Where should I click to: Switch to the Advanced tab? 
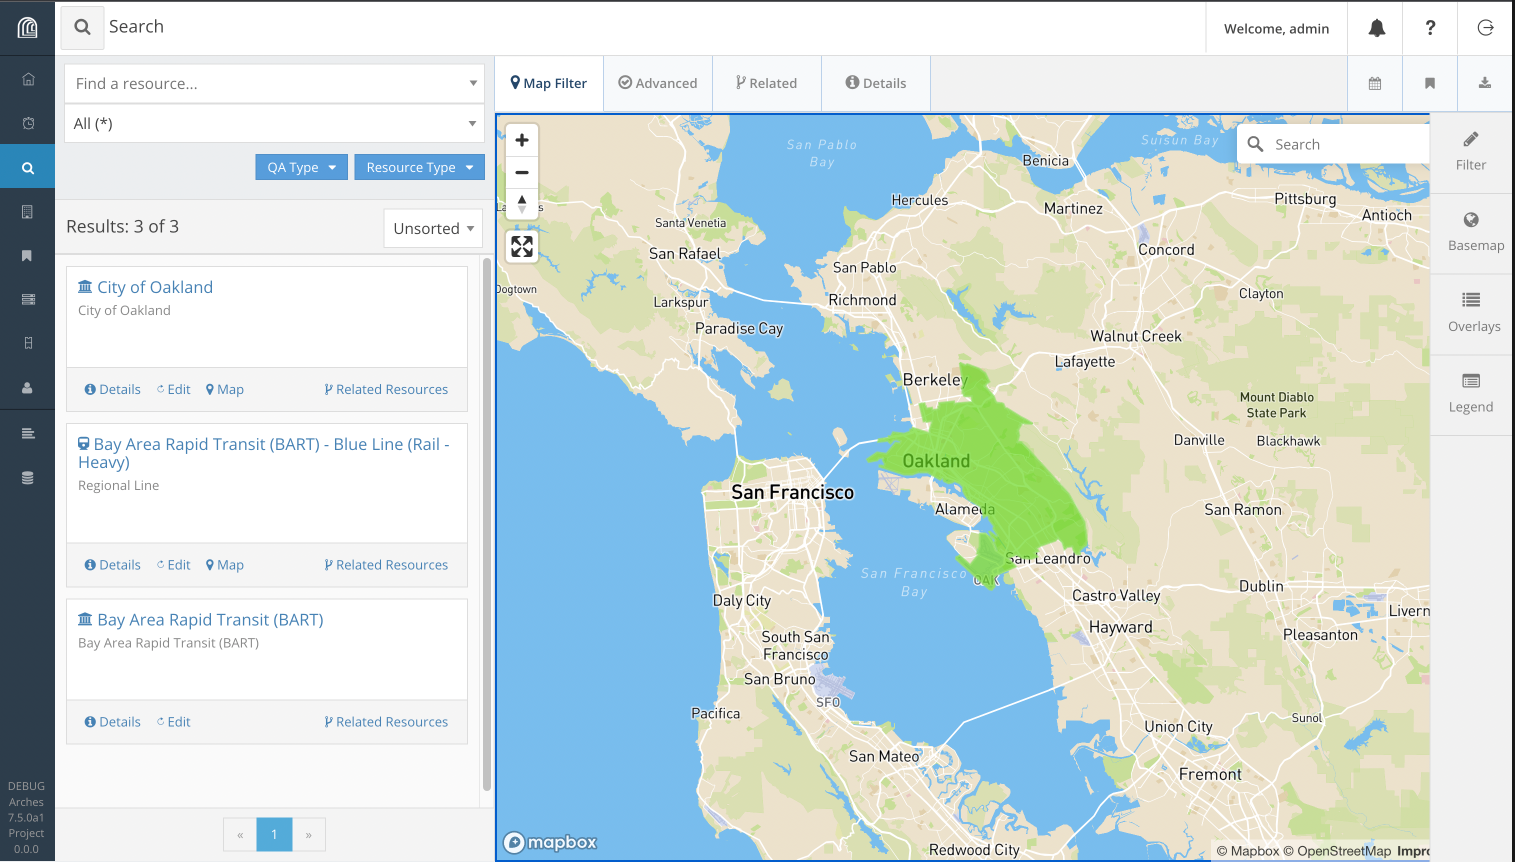point(658,84)
